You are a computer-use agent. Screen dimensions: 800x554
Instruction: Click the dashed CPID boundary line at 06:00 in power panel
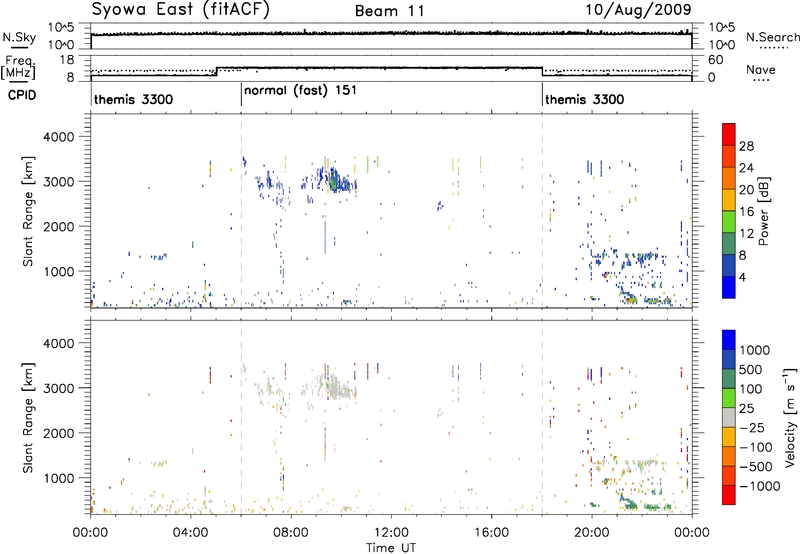241,211
